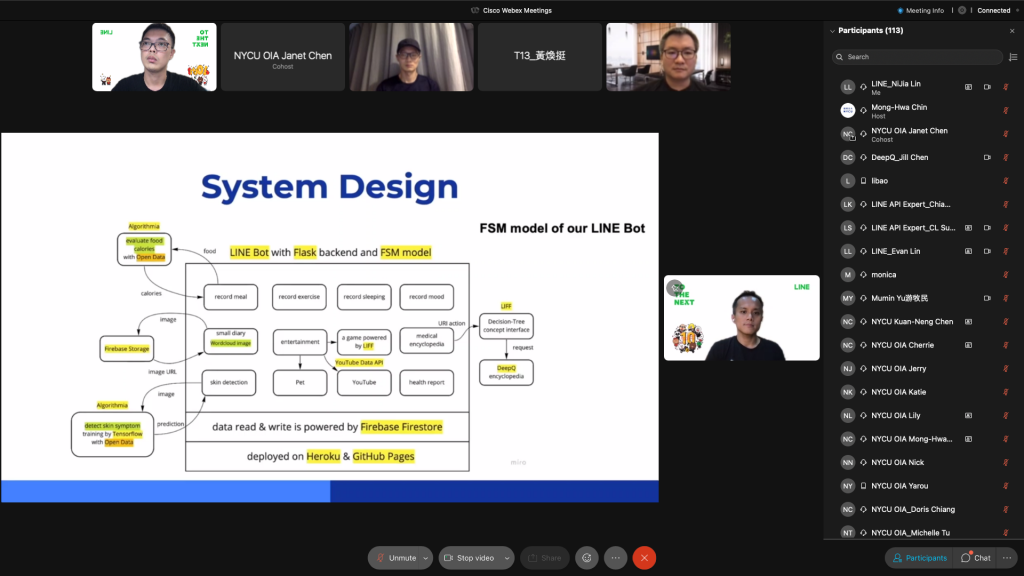Select participant Mumin Yu in list

point(923,298)
